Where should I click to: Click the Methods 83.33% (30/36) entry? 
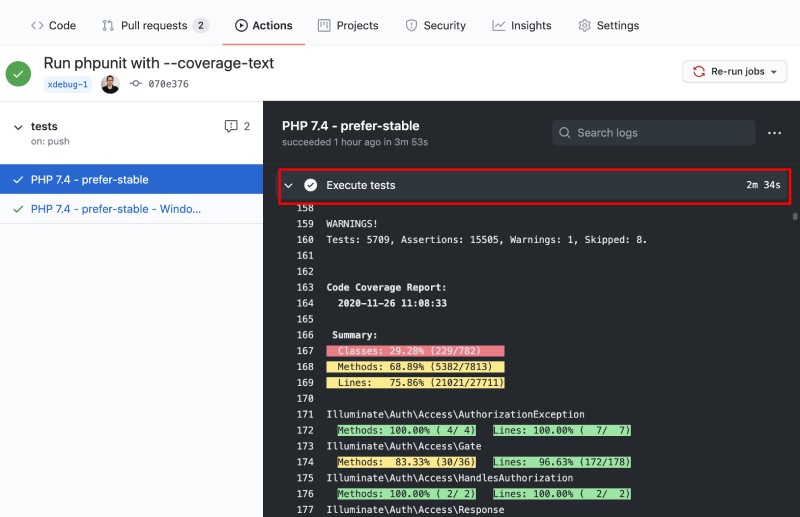[x=406, y=462]
